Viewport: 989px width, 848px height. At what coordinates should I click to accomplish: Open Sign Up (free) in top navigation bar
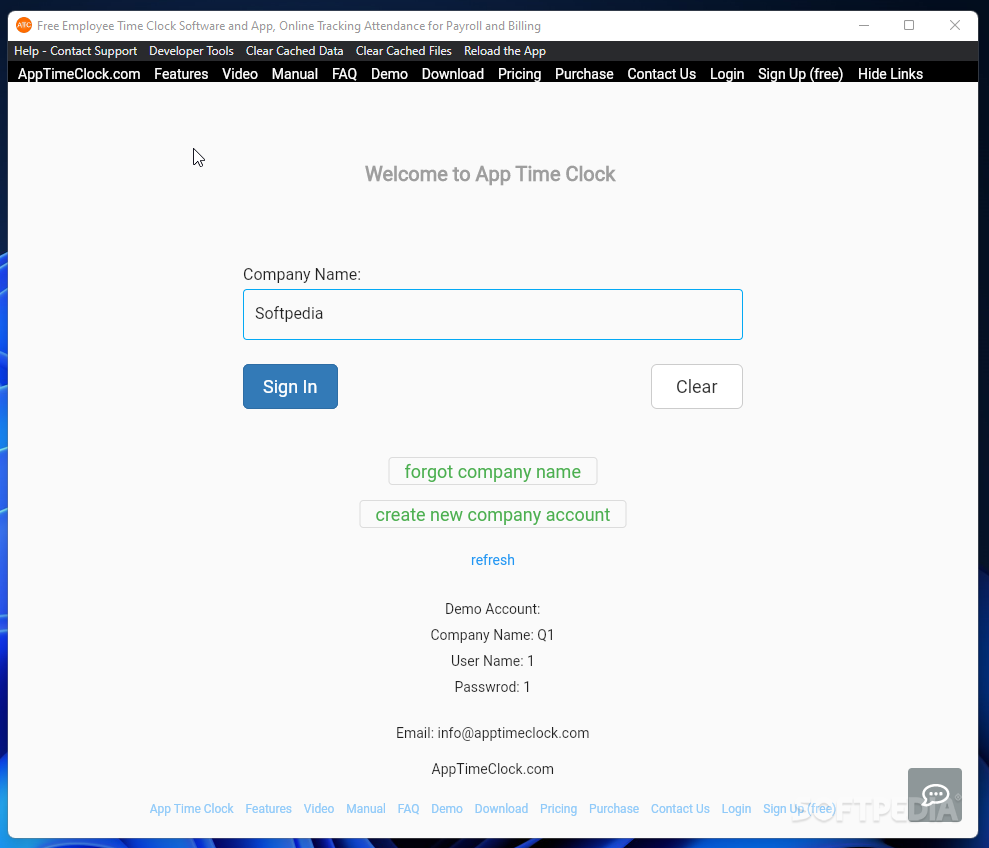(800, 74)
